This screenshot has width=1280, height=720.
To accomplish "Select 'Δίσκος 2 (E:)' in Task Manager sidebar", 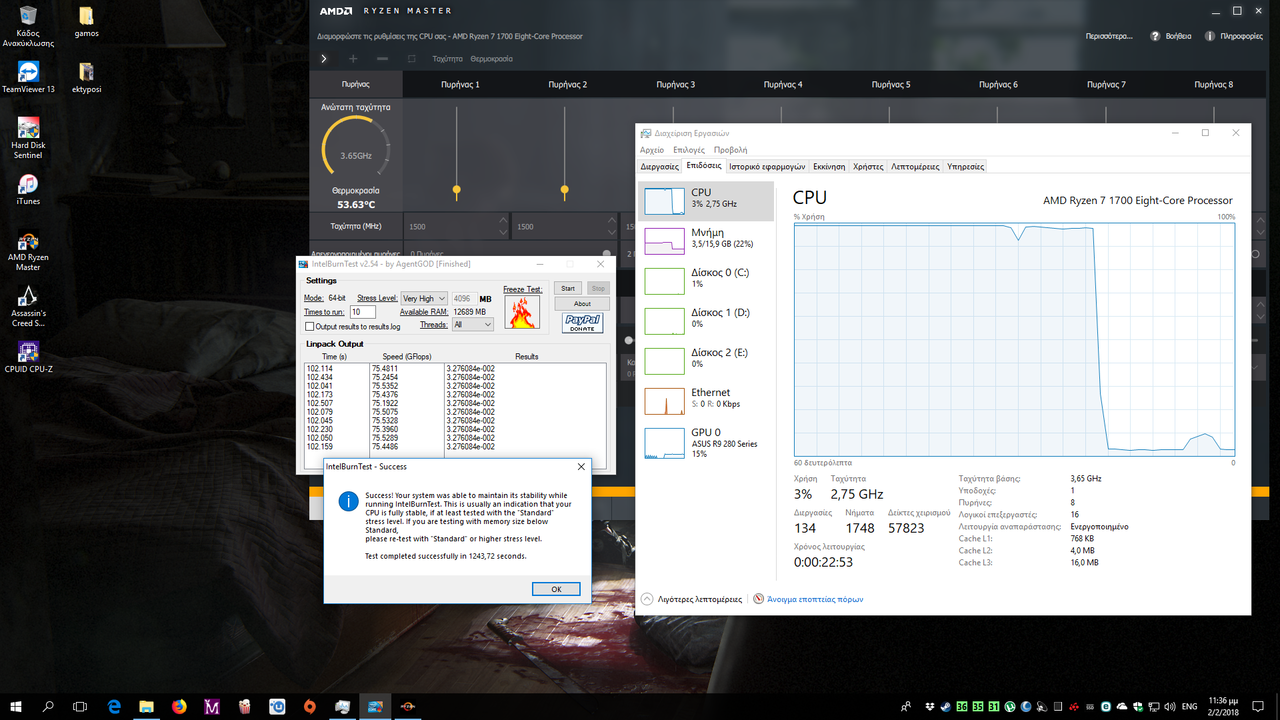I will click(x=706, y=360).
